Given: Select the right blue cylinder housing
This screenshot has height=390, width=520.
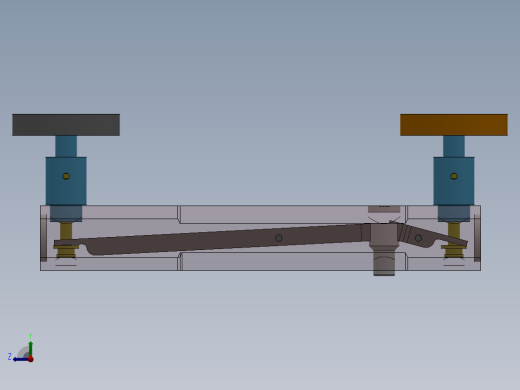Looking at the screenshot, I should (454, 182).
